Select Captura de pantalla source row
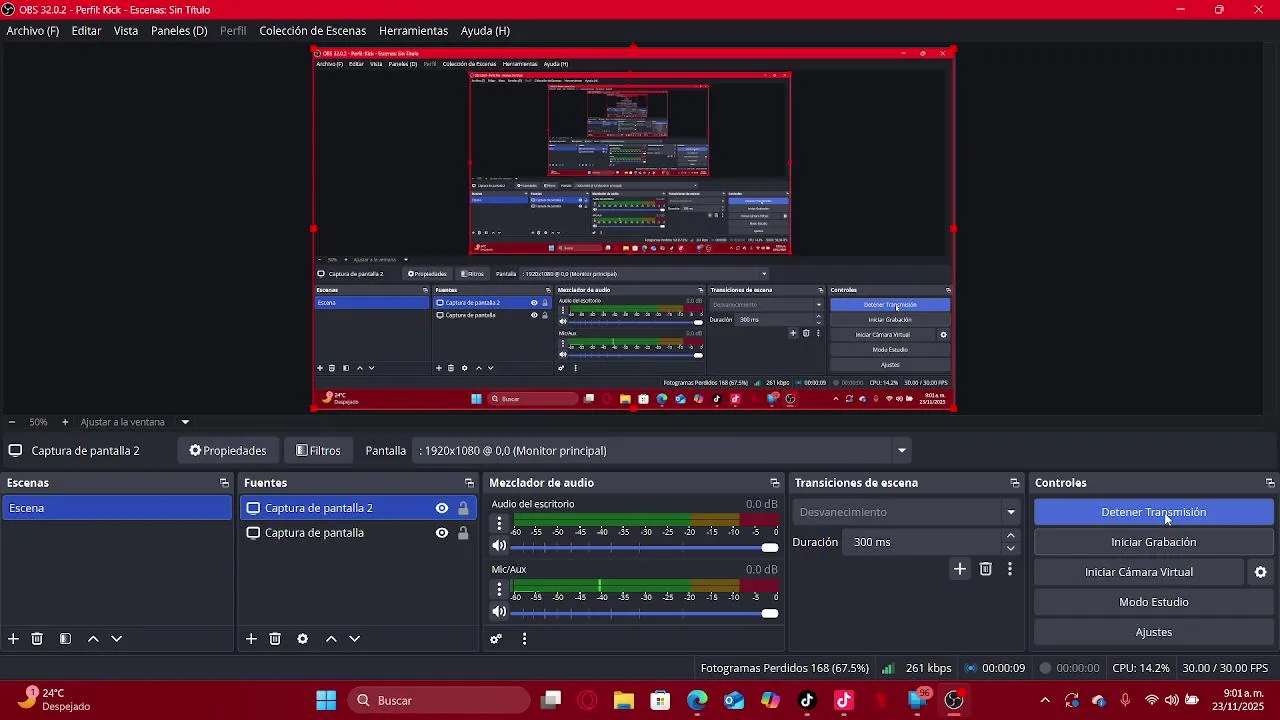 pyautogui.click(x=358, y=533)
